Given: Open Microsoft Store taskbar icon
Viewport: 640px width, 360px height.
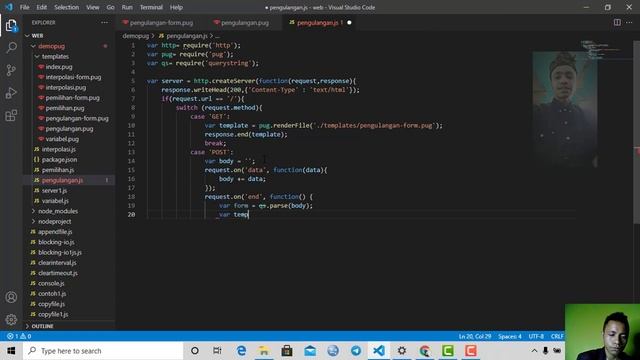Looking at the screenshot, I should (x=287, y=351).
